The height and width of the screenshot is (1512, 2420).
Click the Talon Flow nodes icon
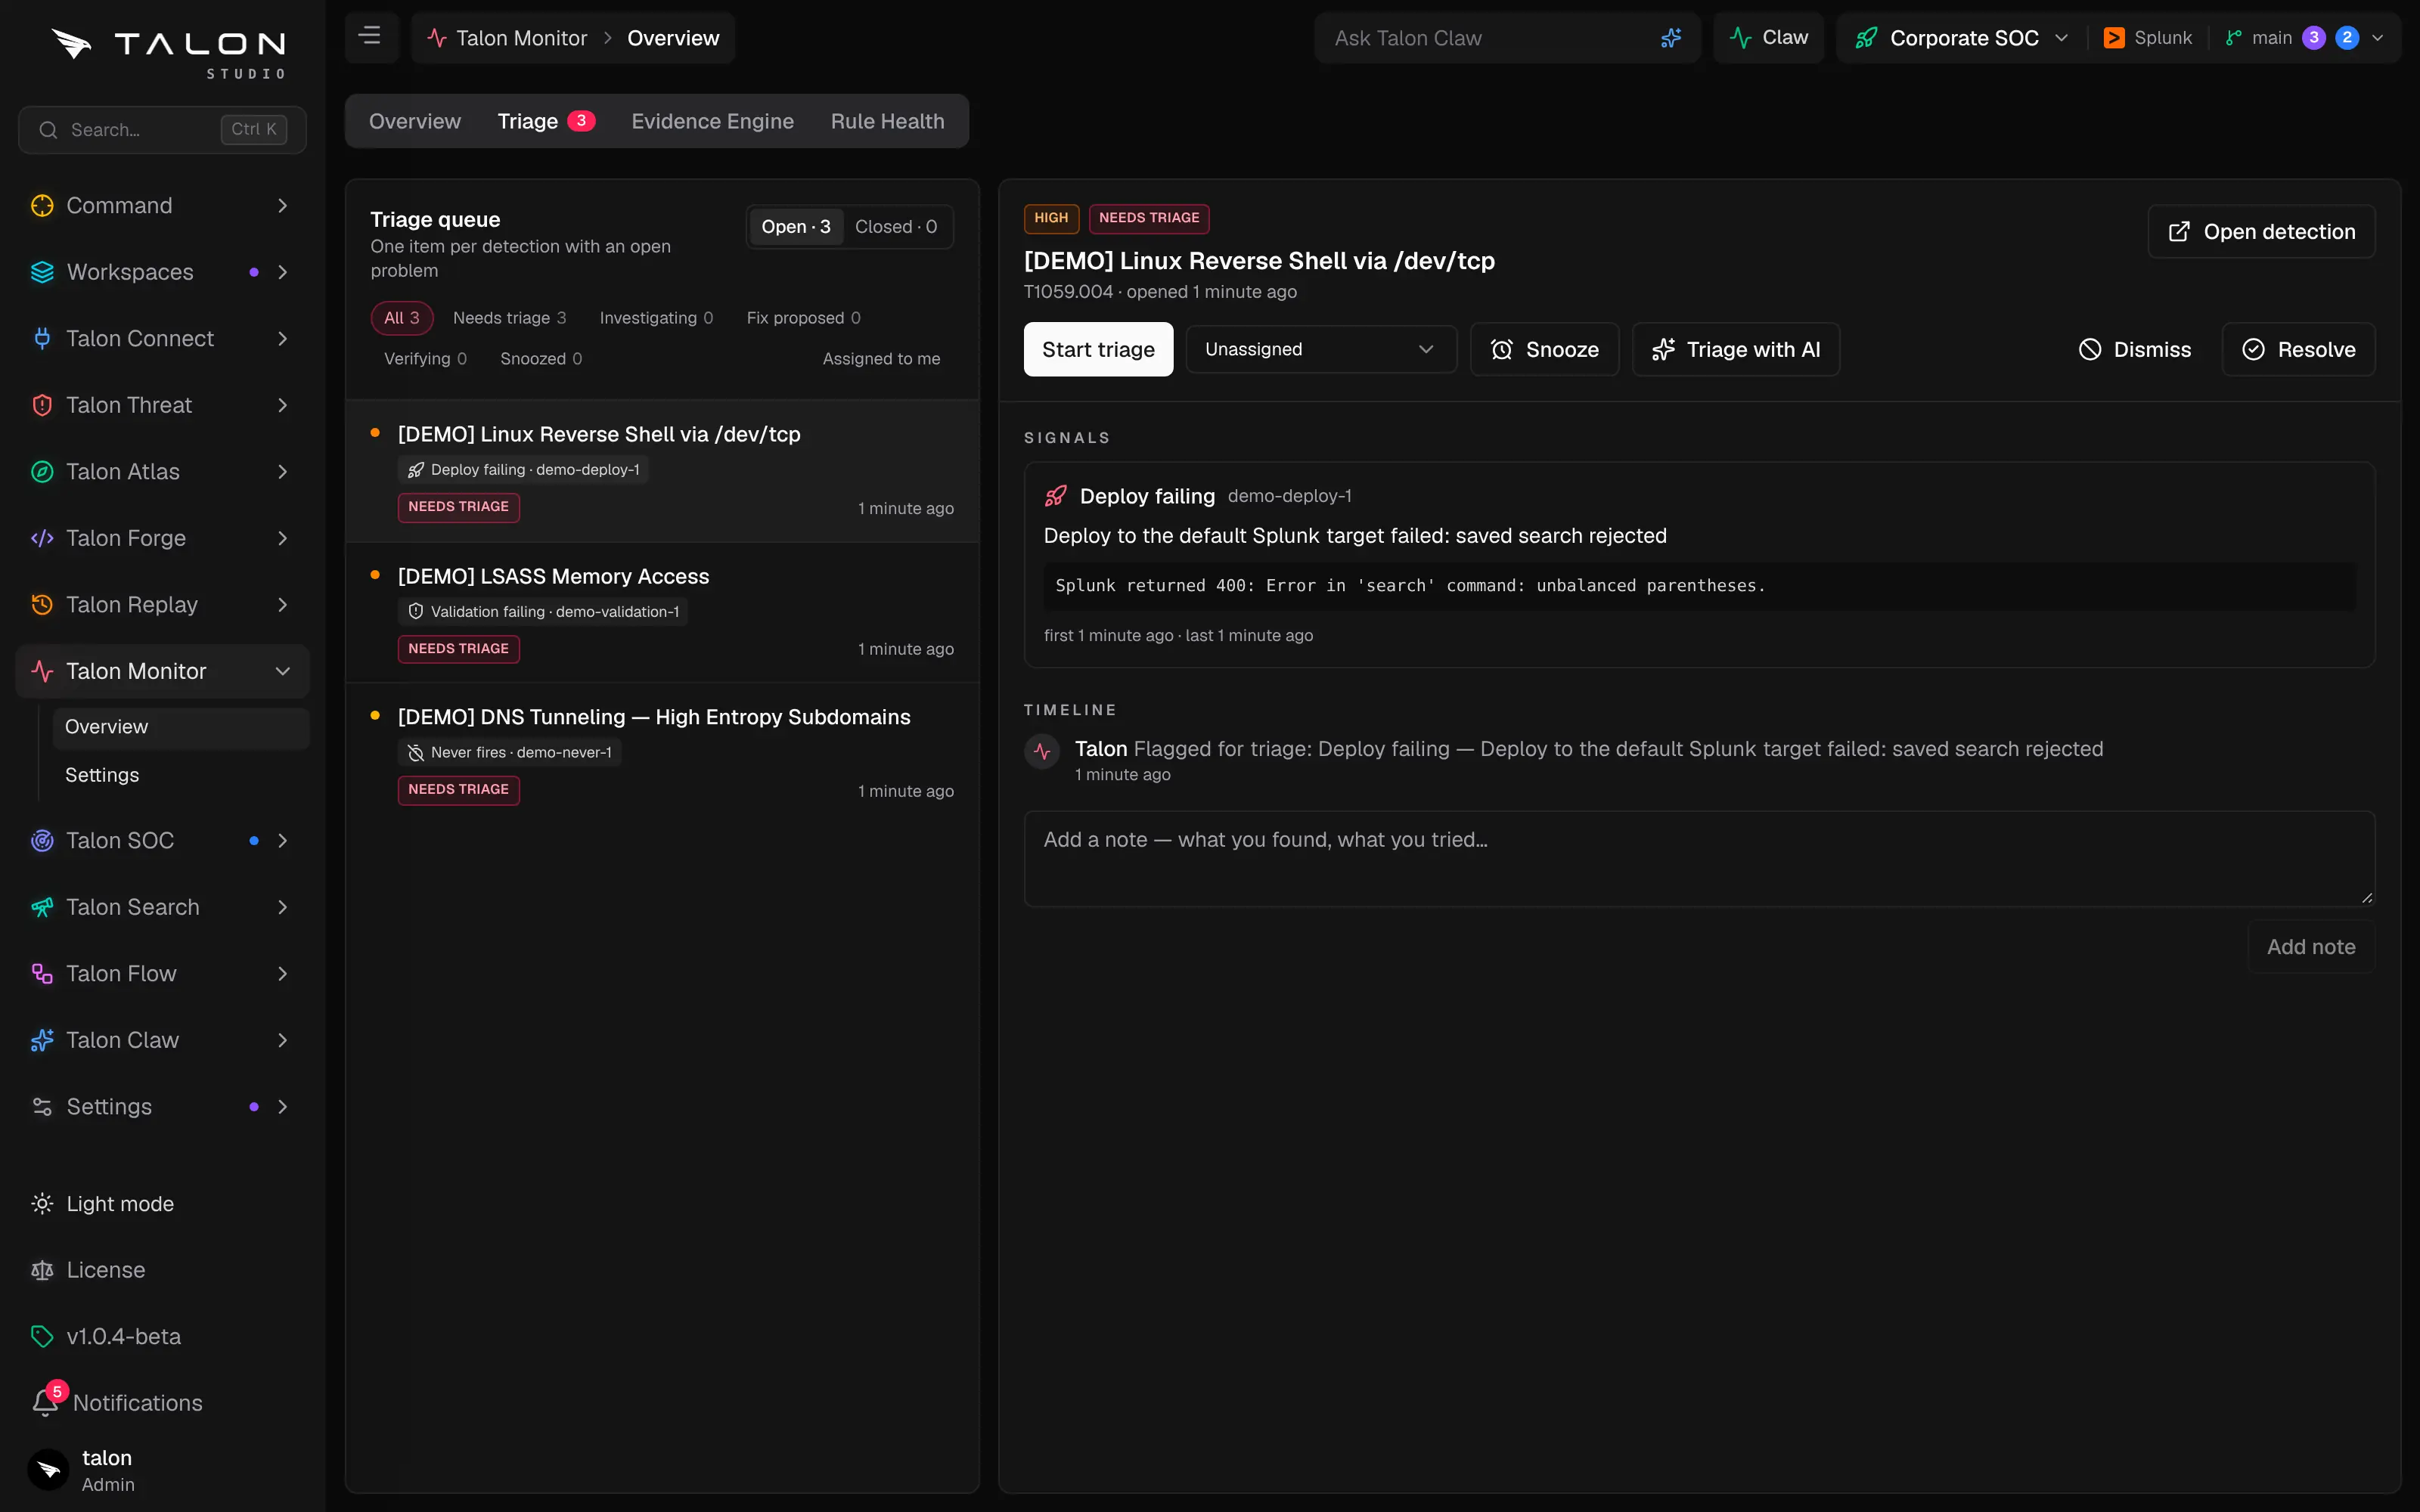pos(42,974)
